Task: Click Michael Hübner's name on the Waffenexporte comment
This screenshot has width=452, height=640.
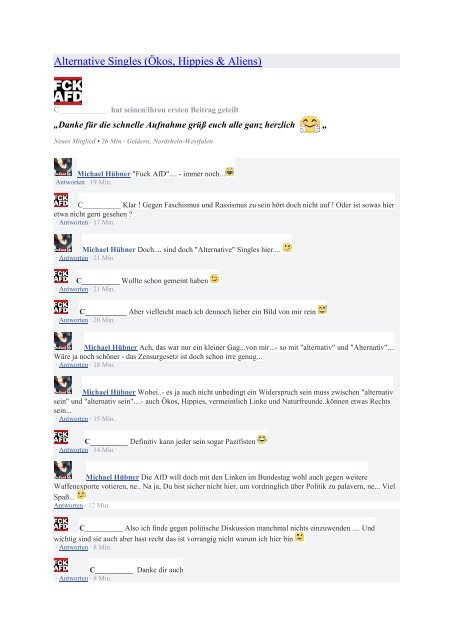Action: click(112, 477)
